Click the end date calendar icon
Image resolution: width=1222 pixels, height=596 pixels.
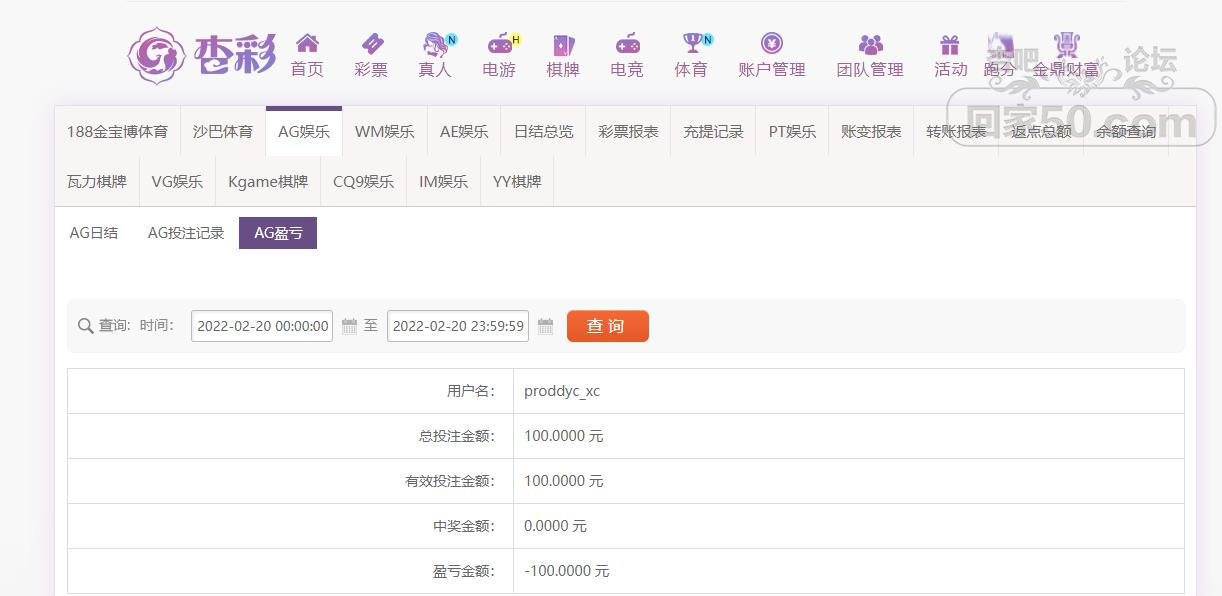tap(545, 326)
